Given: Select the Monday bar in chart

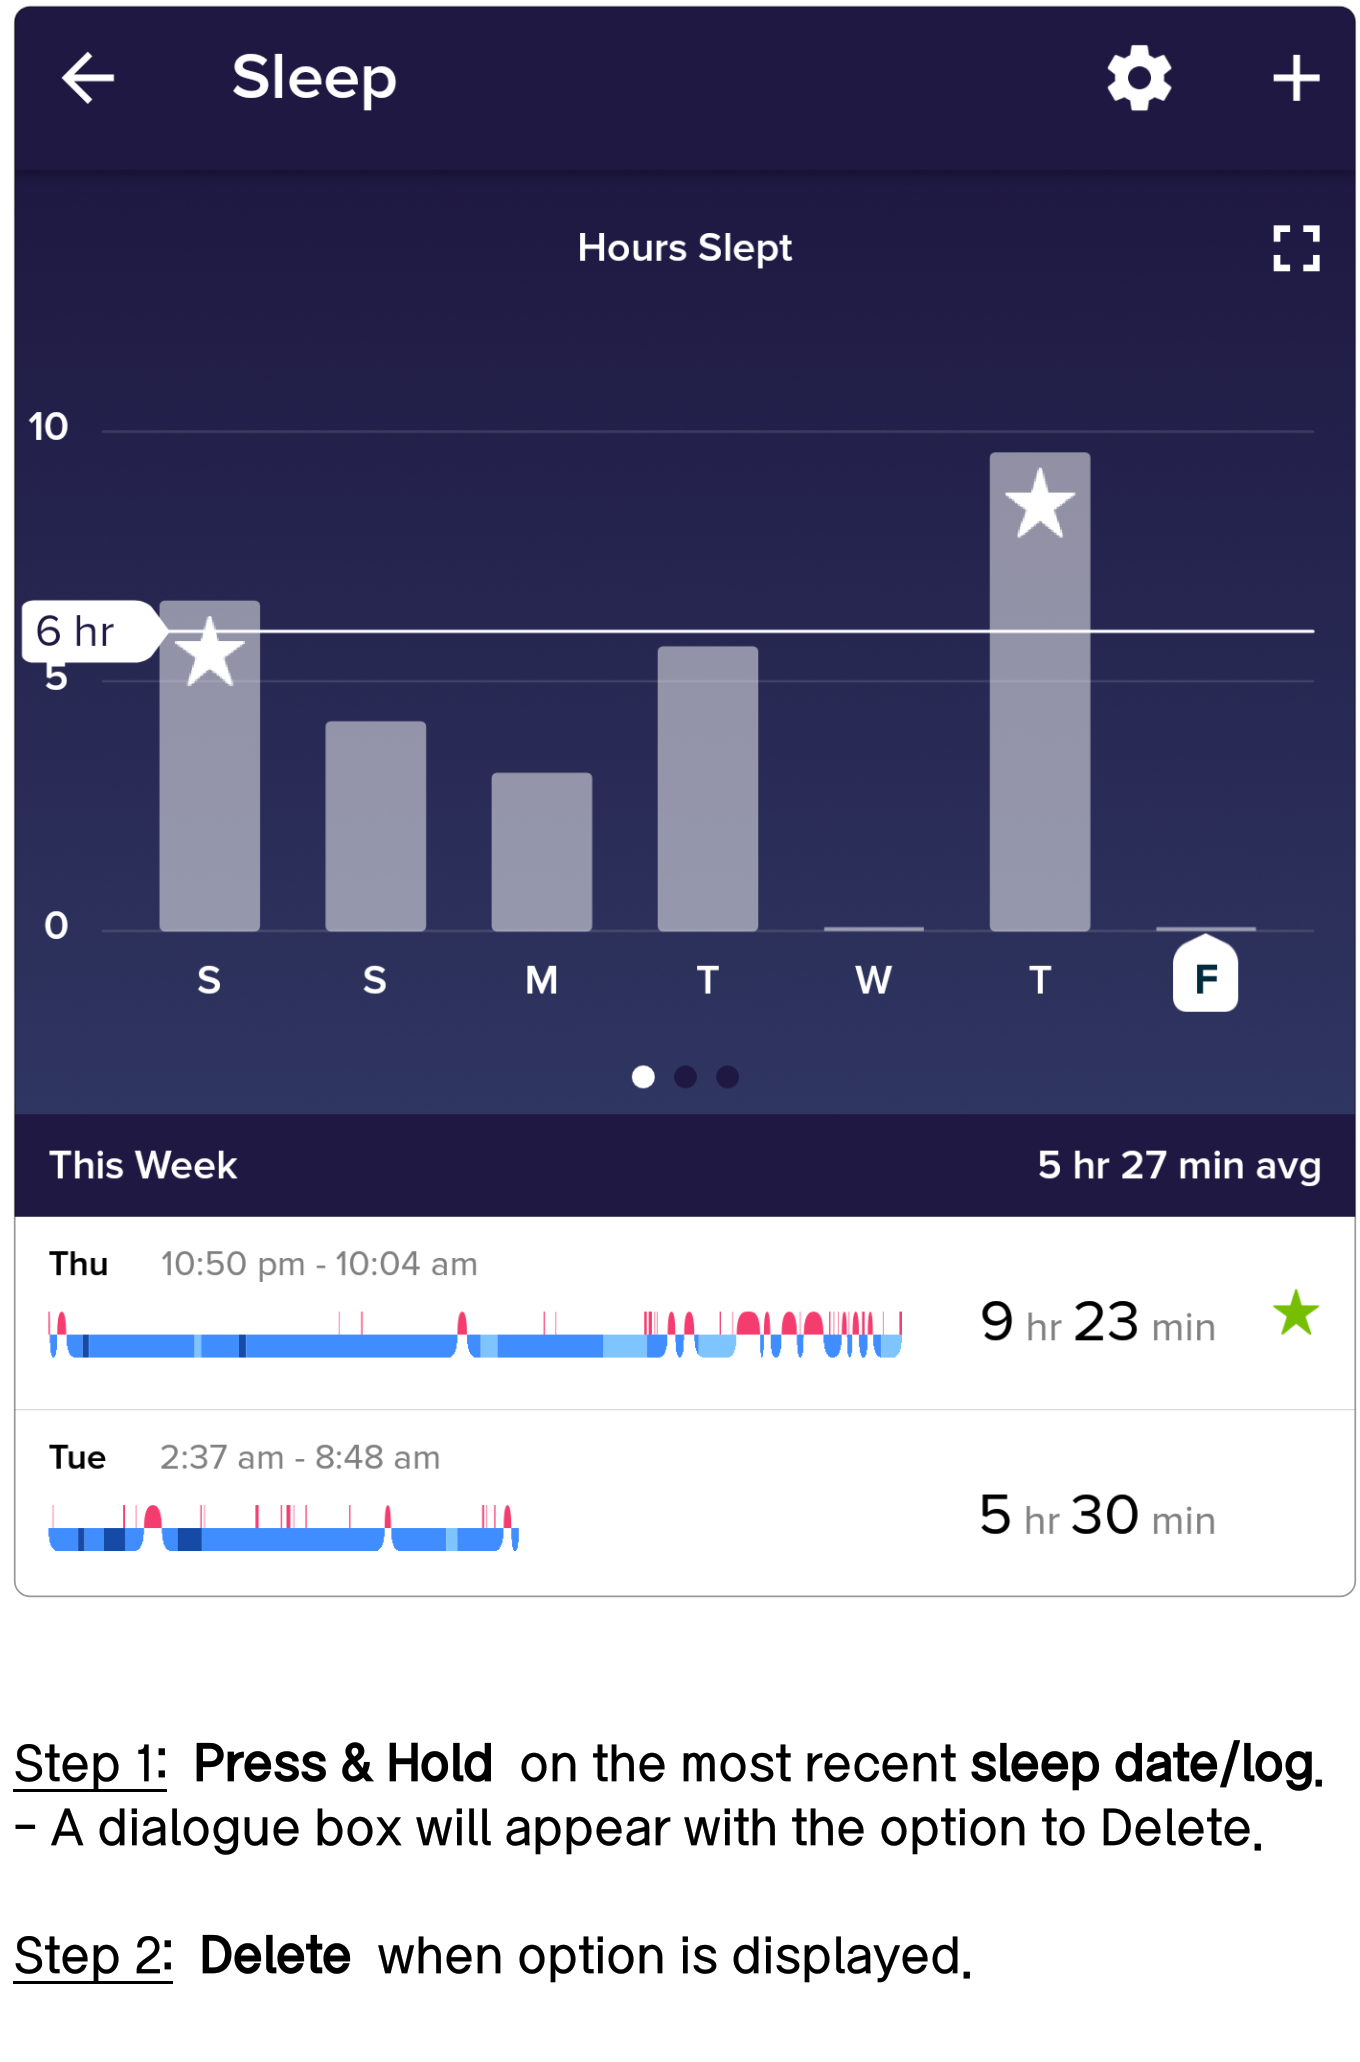Looking at the screenshot, I should tap(541, 851).
